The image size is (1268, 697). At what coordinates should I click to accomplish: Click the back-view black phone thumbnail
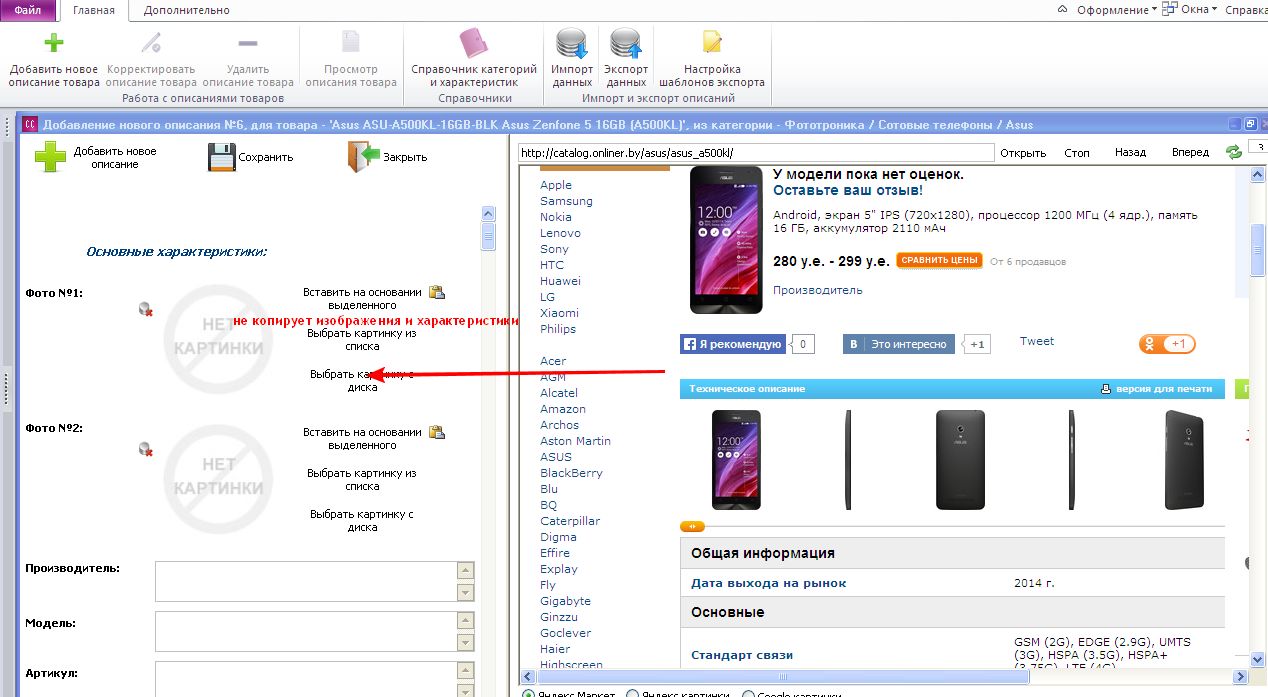(959, 459)
